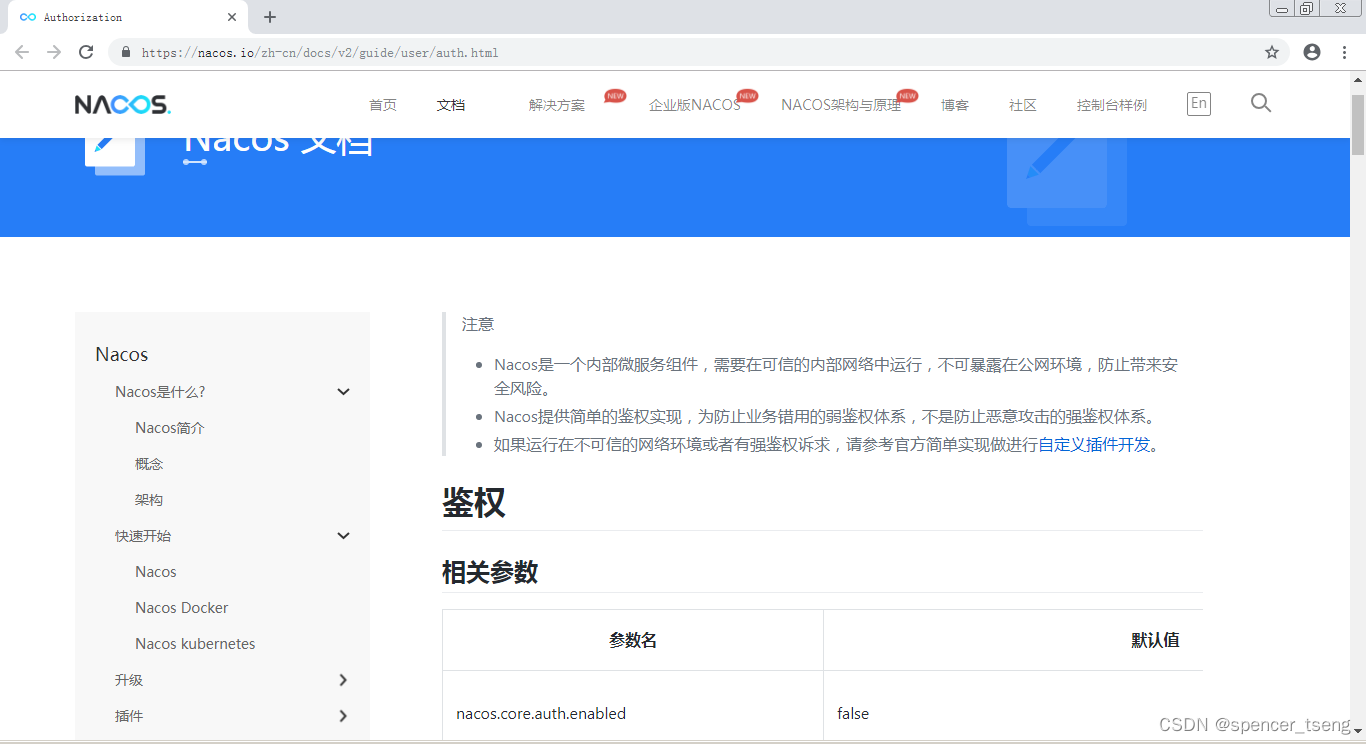Click the 注意 note label
Screen dimensions: 1366x744
478,324
